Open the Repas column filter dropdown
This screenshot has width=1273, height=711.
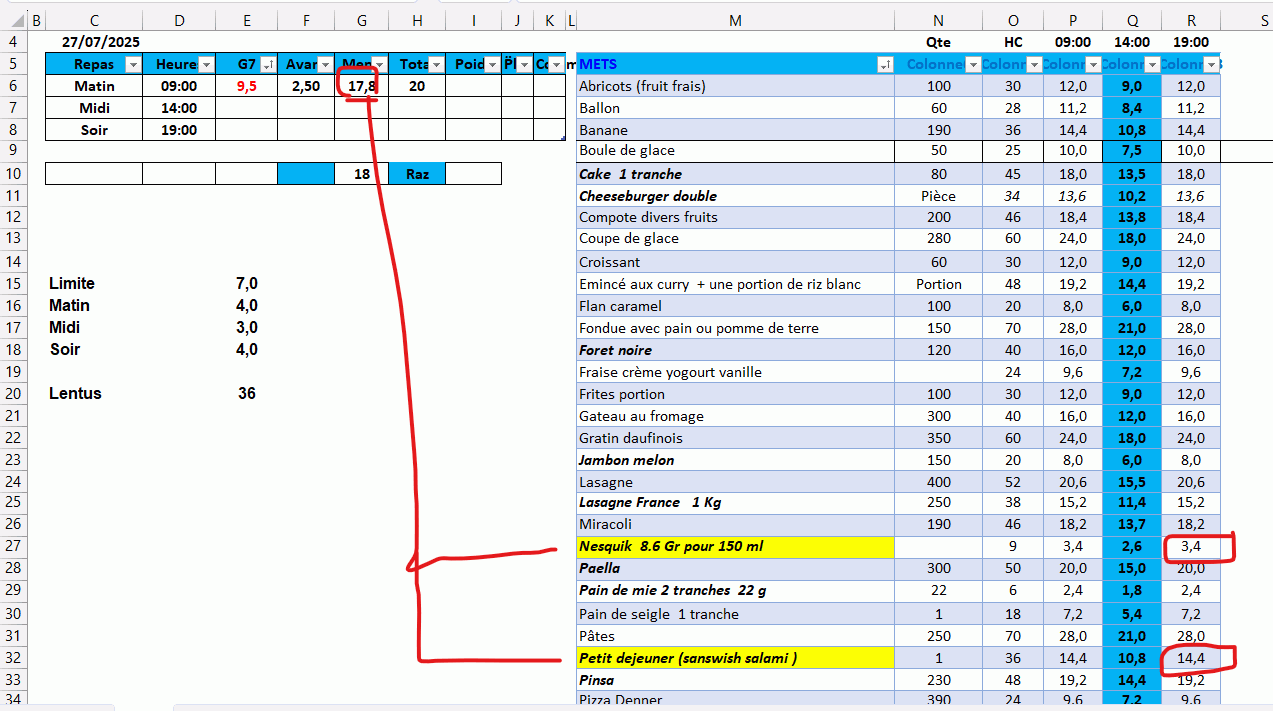(132, 65)
